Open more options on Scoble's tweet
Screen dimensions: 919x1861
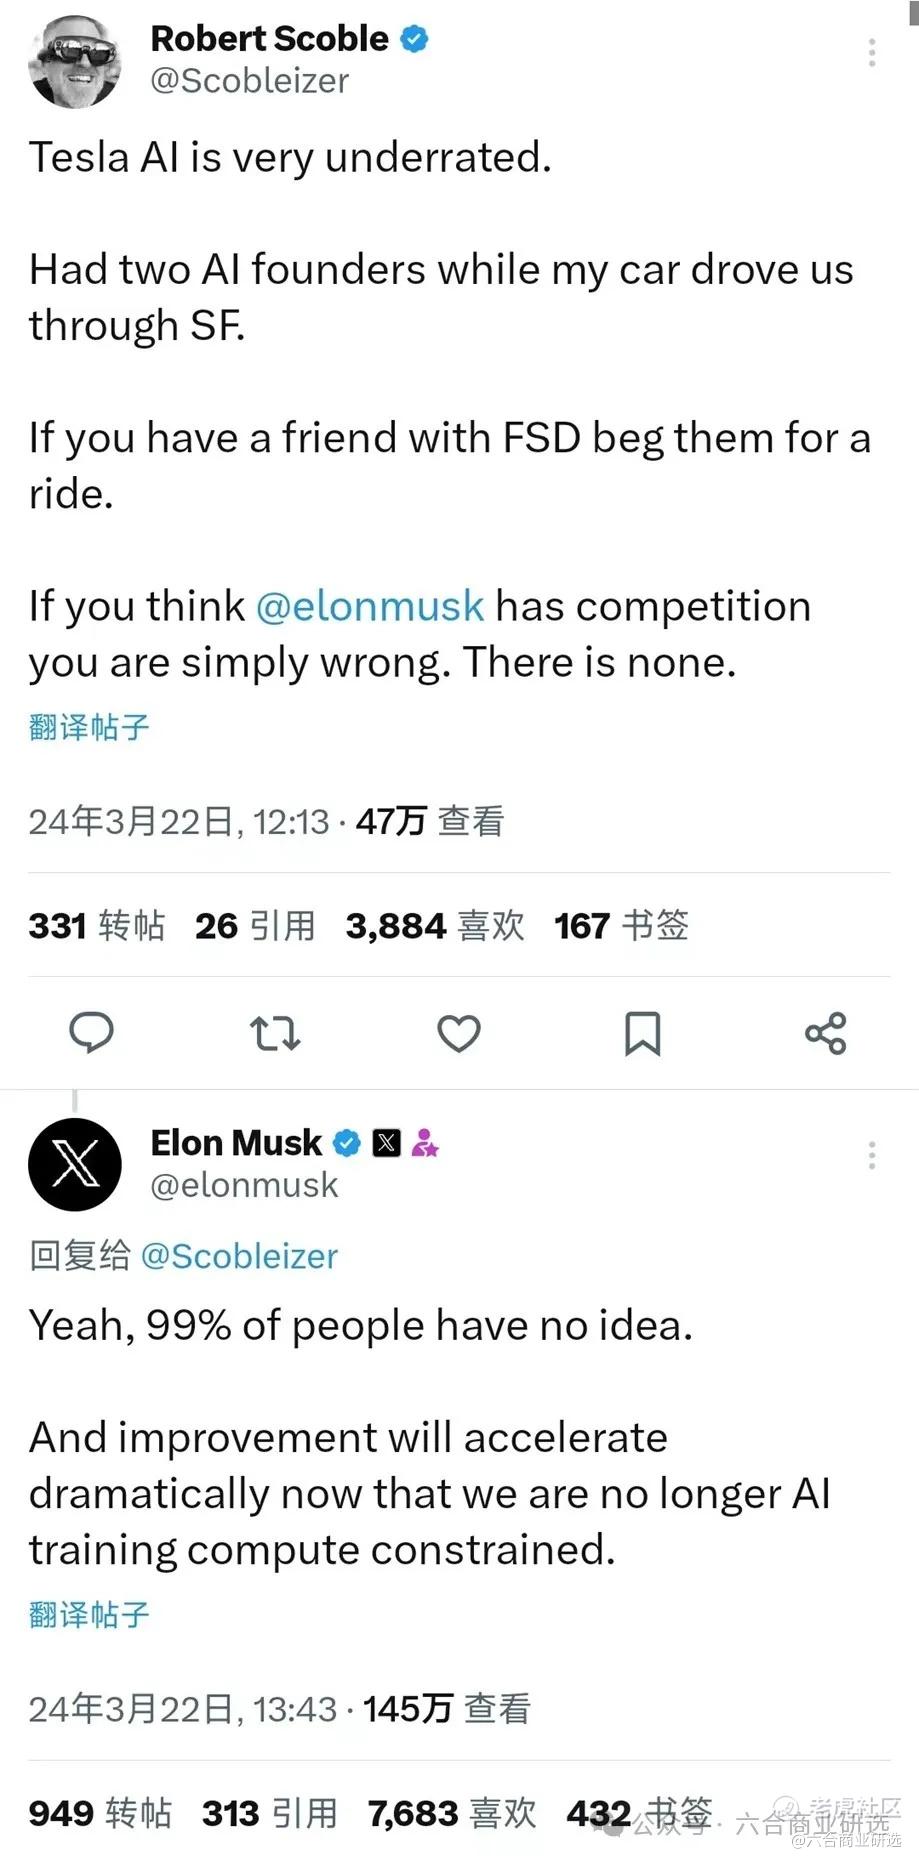click(x=872, y=52)
